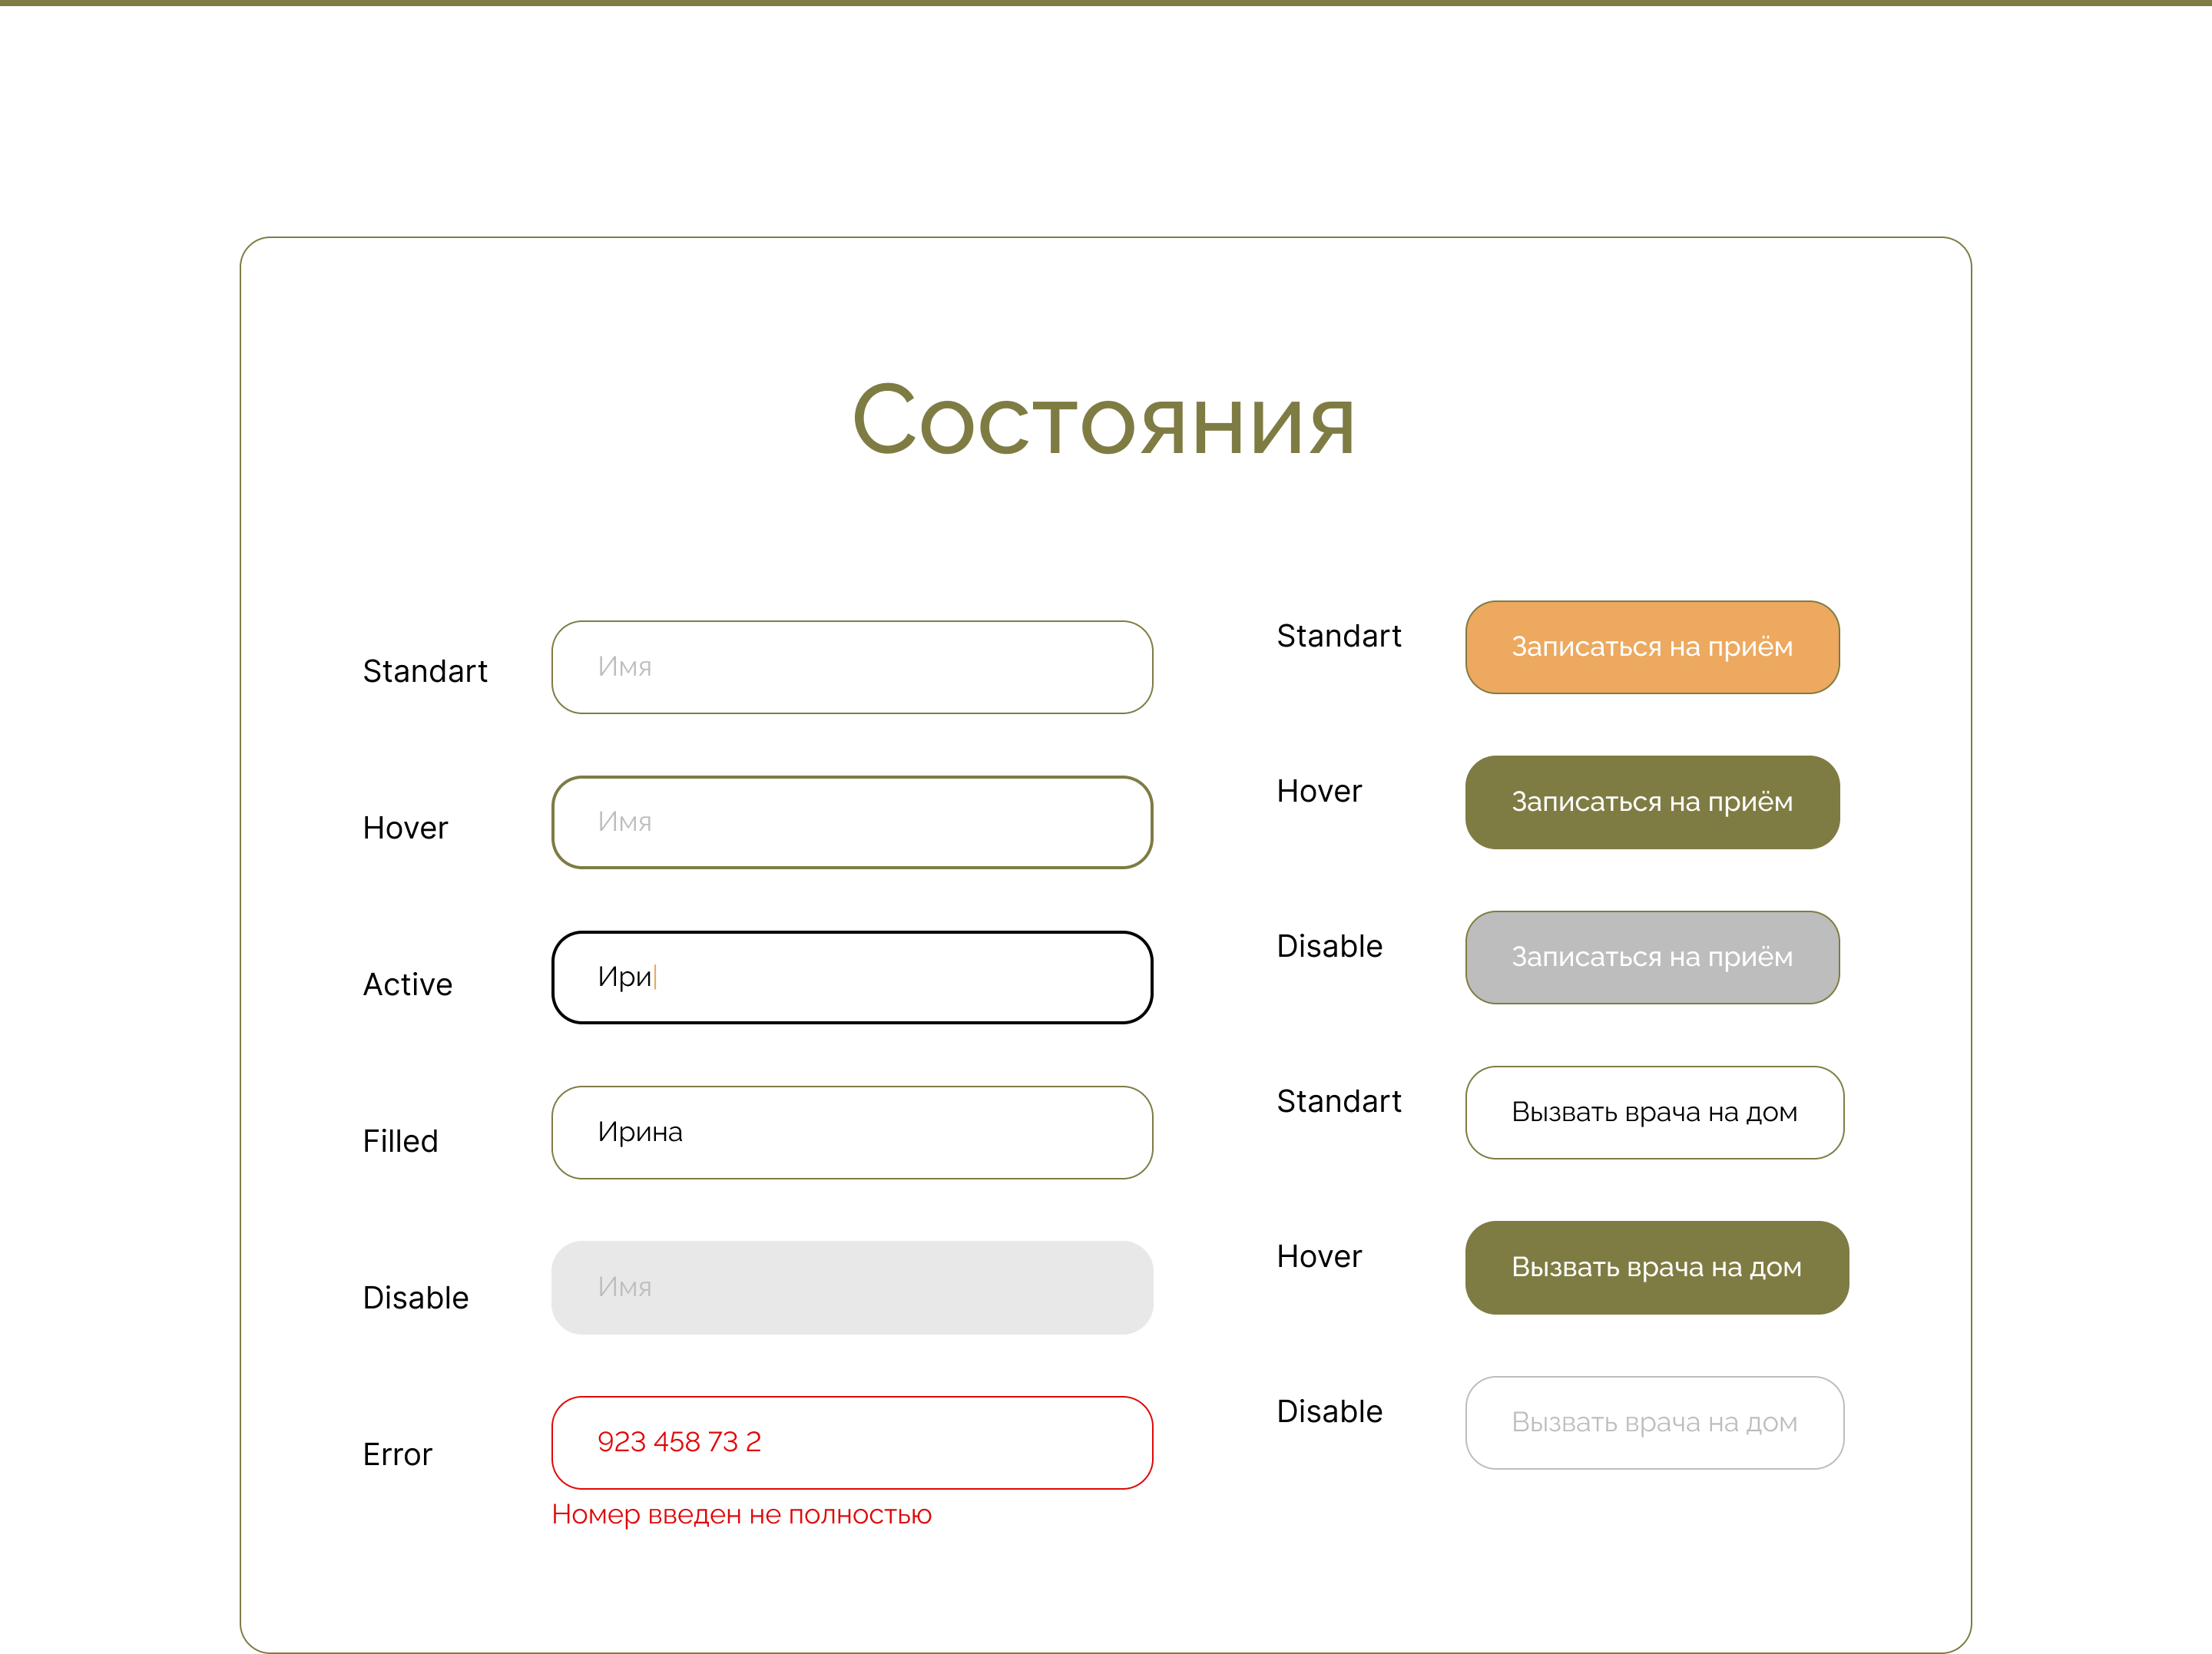Click the "Состояния" heading

pyautogui.click(x=1103, y=421)
